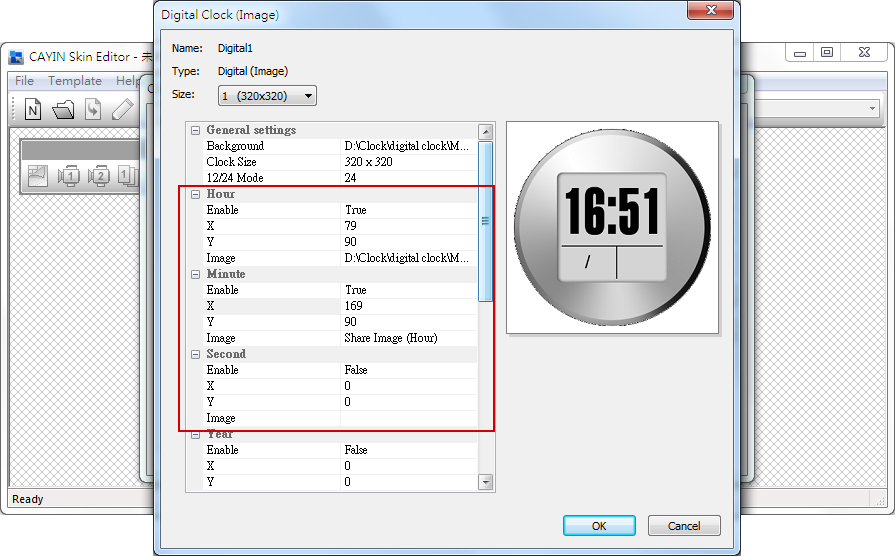Viewport: 895px width, 556px height.
Task: Click the clock 2 icon in the skin panel
Action: point(99,176)
